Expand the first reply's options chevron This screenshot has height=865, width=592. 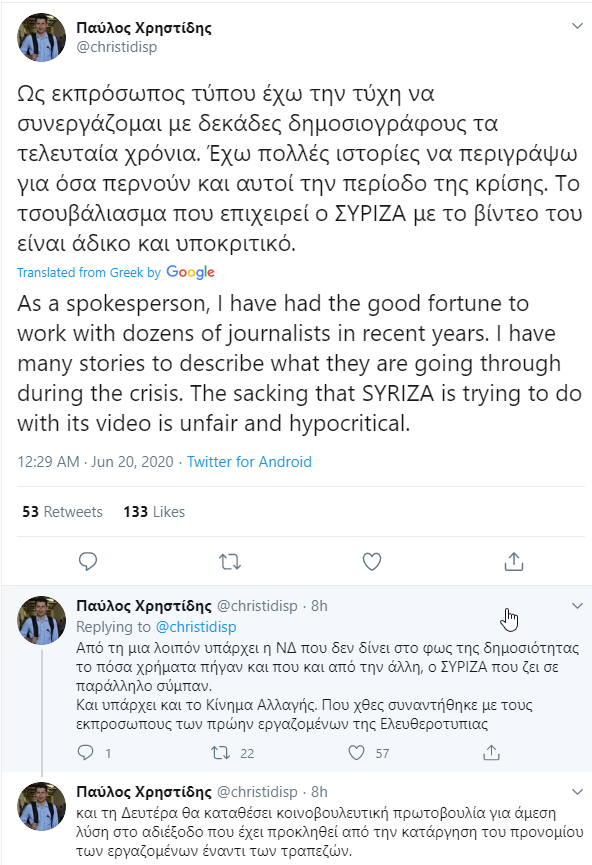coord(577,606)
